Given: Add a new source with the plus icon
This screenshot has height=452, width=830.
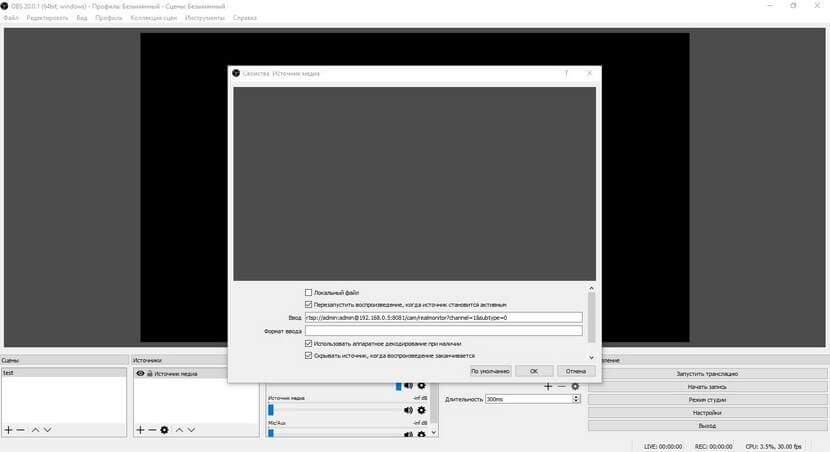Looking at the screenshot, I should [x=140, y=430].
